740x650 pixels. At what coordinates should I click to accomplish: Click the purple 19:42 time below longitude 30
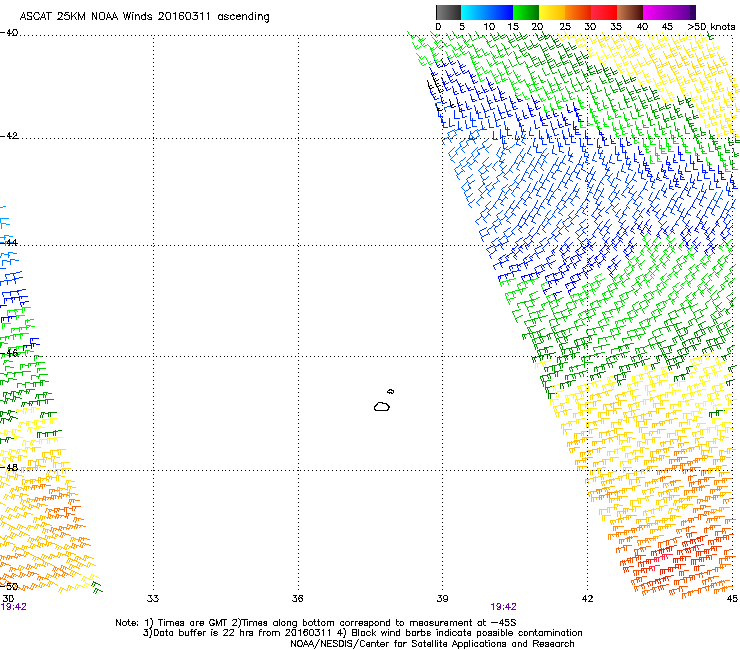[x=14, y=607]
